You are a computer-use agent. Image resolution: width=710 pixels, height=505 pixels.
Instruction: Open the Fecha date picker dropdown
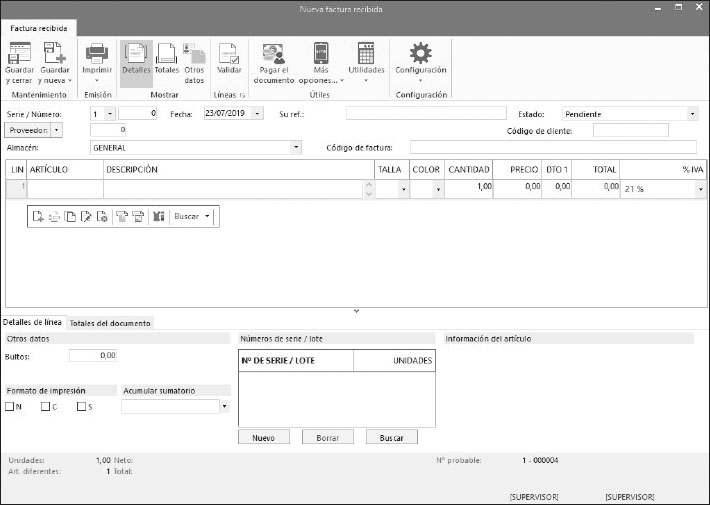pyautogui.click(x=258, y=114)
